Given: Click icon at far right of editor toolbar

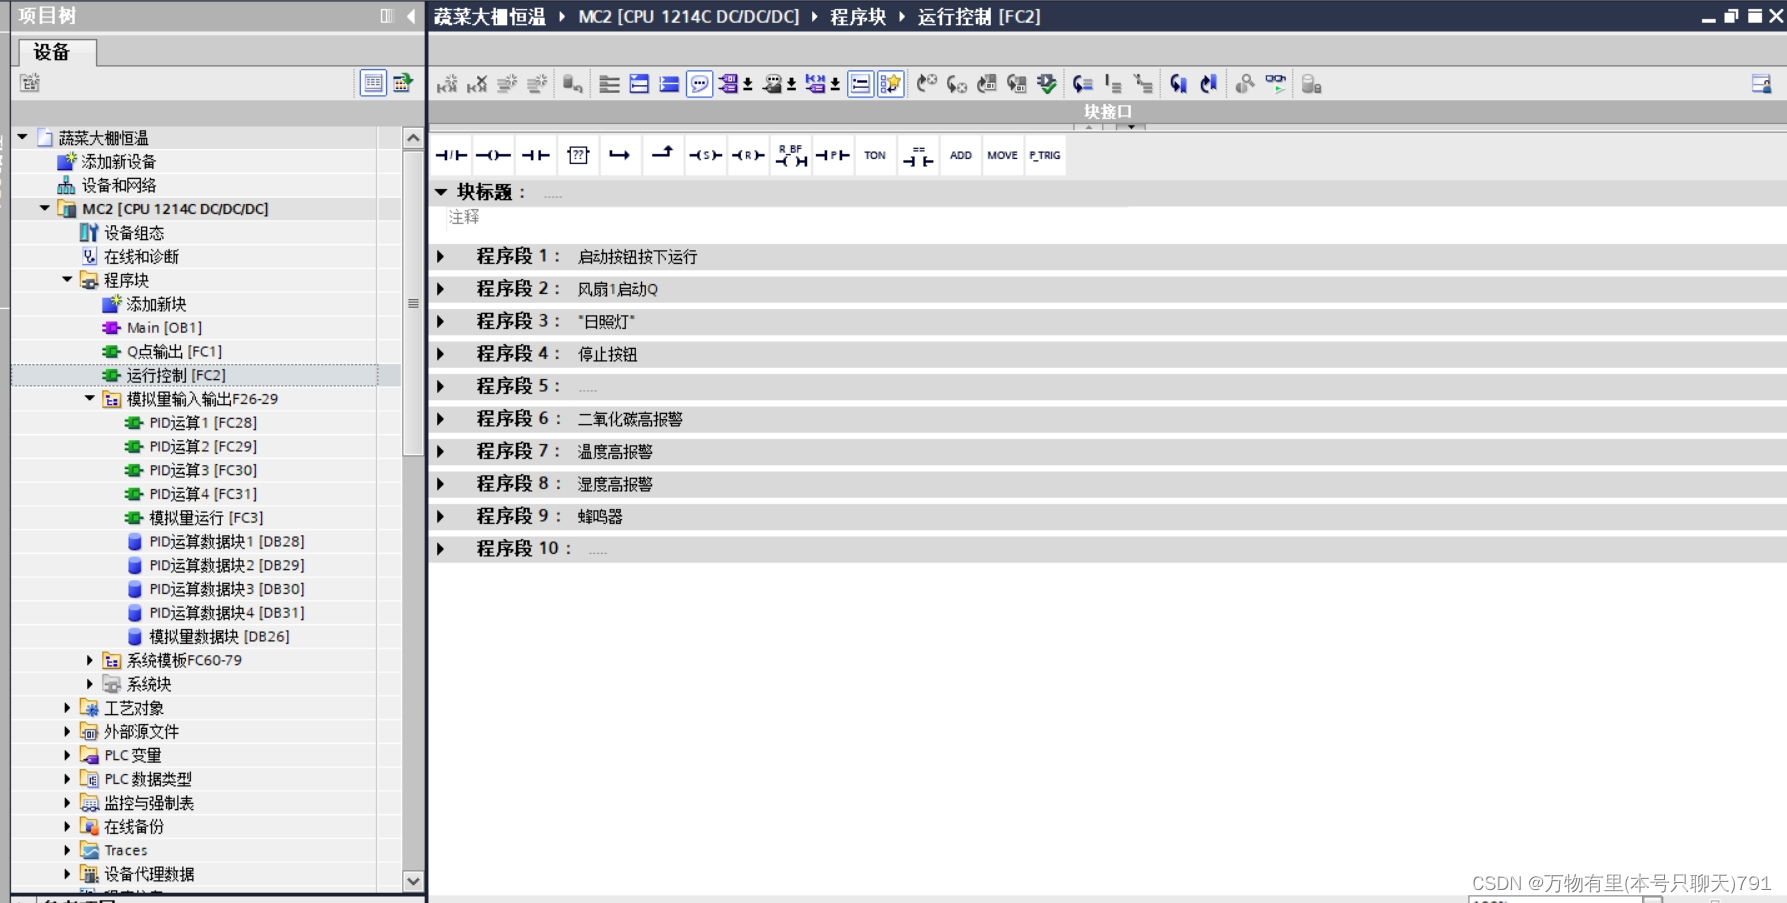Looking at the screenshot, I should [x=1761, y=84].
